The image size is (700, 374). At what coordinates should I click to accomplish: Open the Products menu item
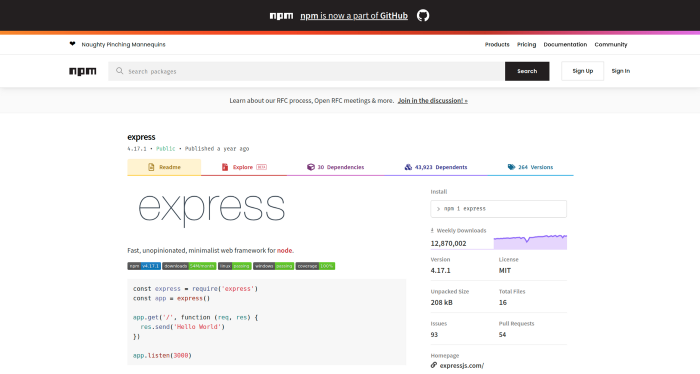[x=497, y=45]
